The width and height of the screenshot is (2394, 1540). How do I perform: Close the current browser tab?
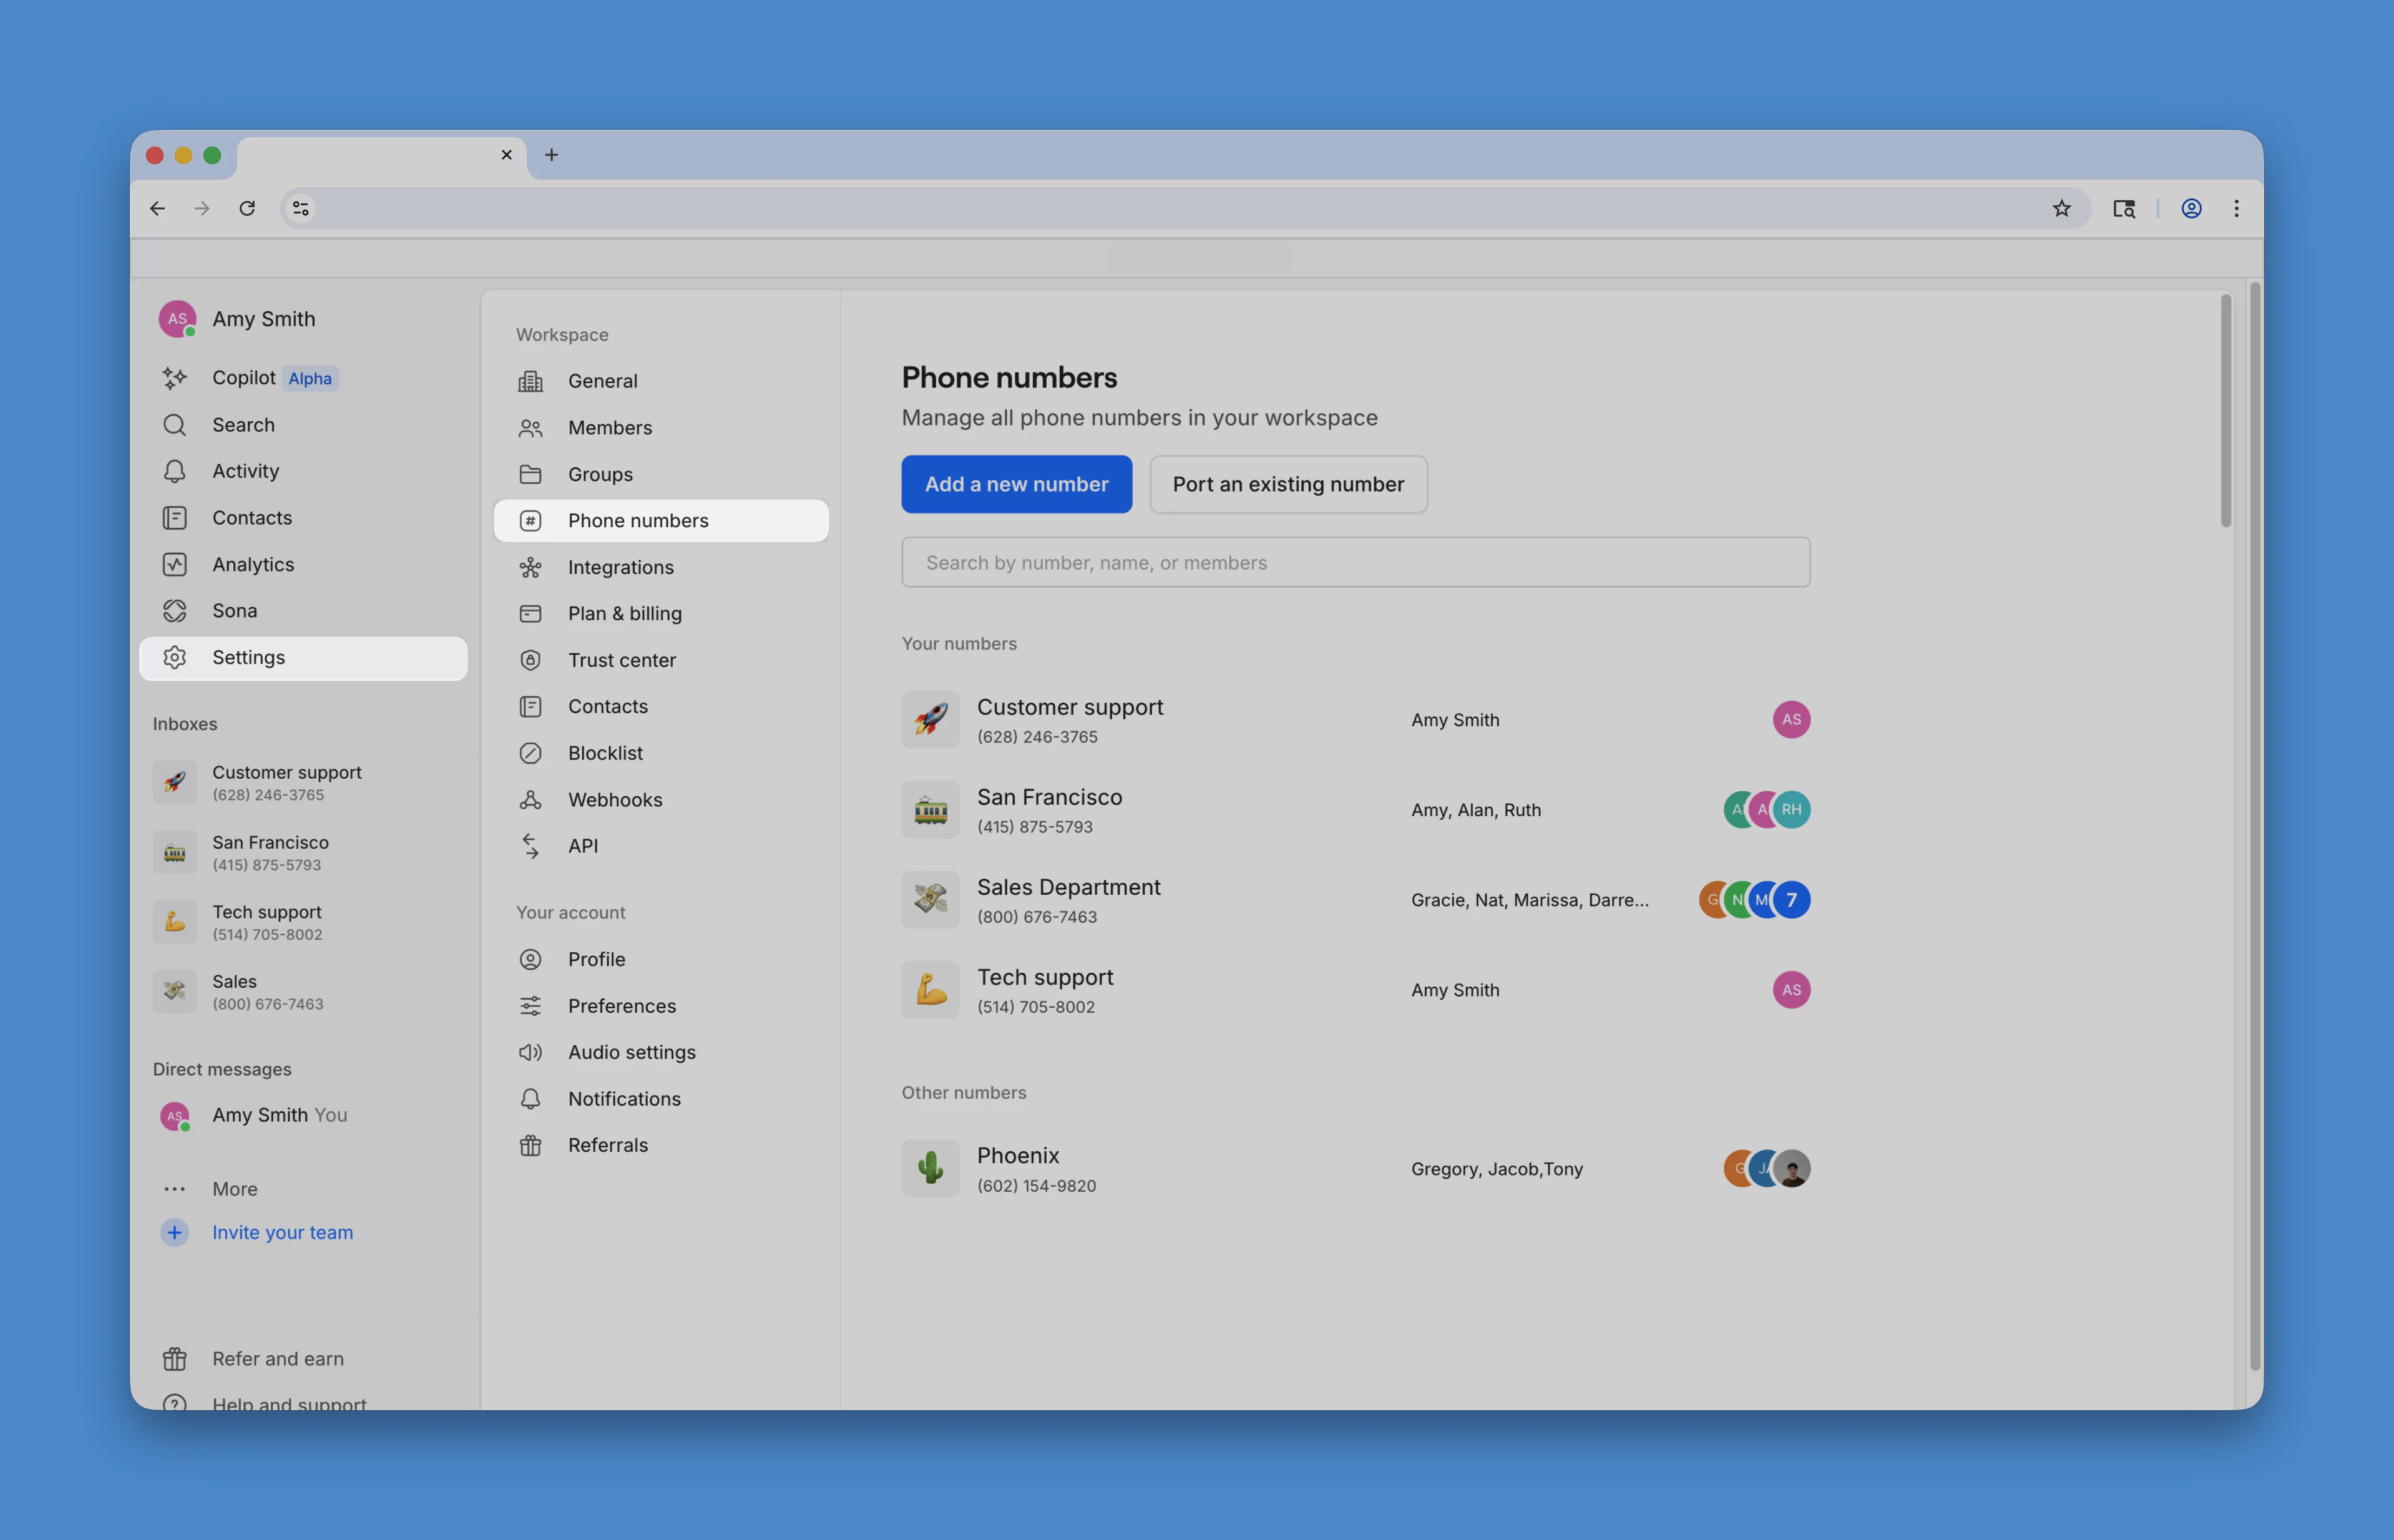507,155
